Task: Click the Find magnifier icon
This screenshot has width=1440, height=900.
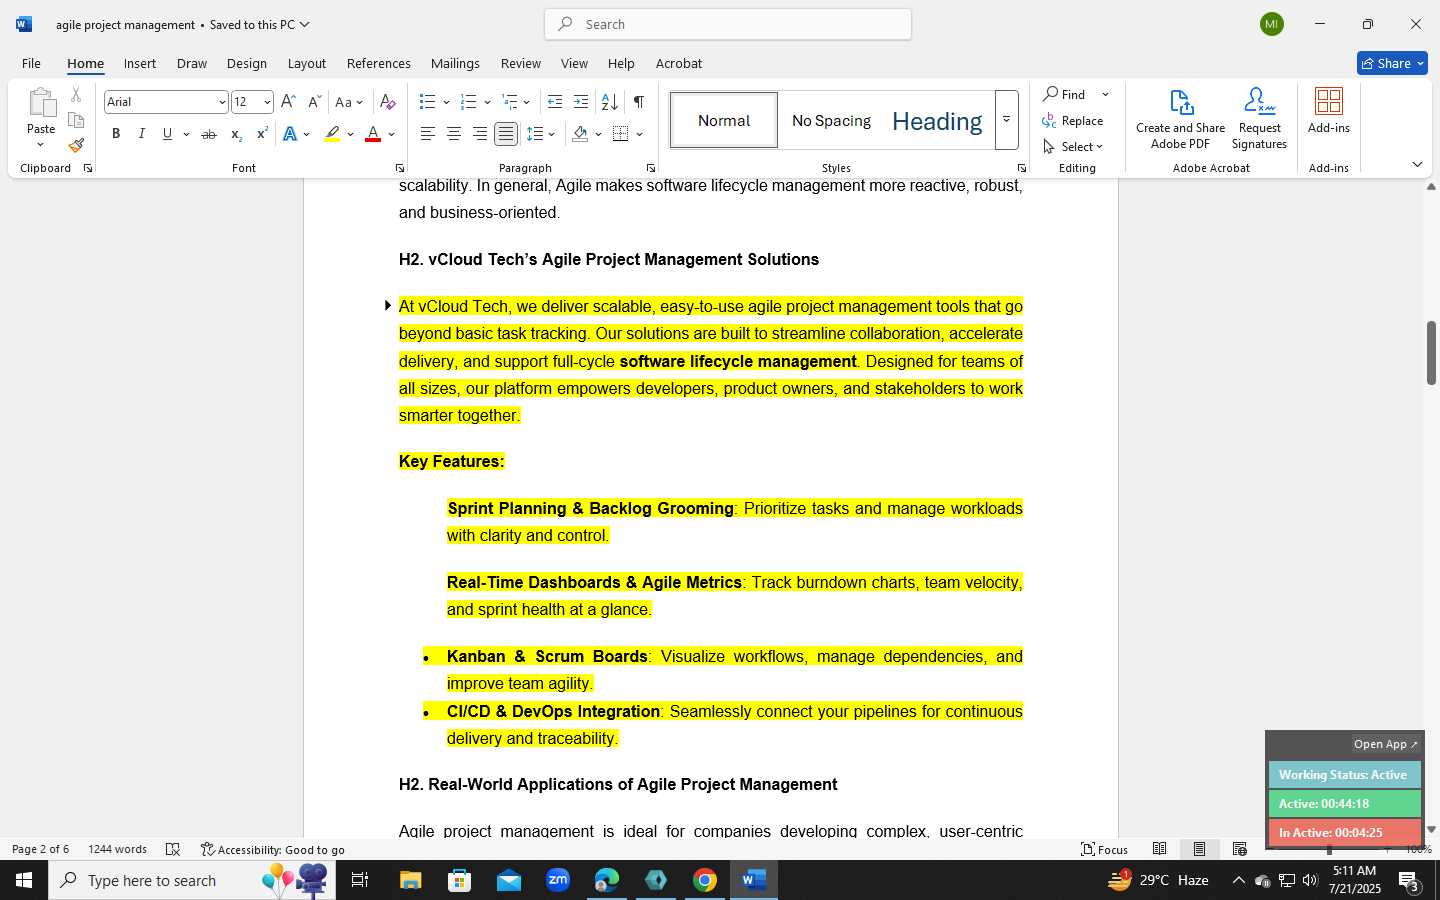Action: click(1052, 94)
